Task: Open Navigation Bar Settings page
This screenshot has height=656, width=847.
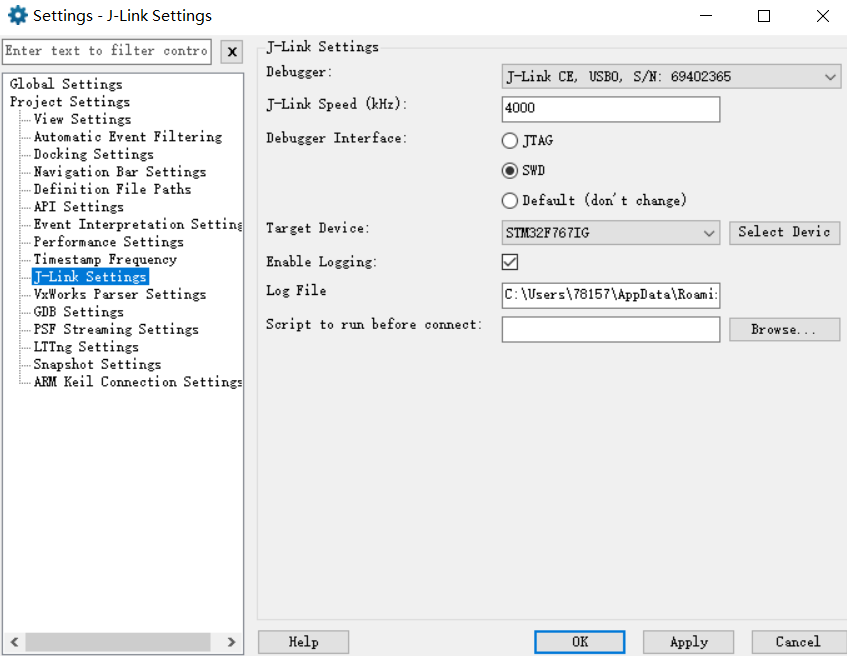Action: click(x=120, y=172)
